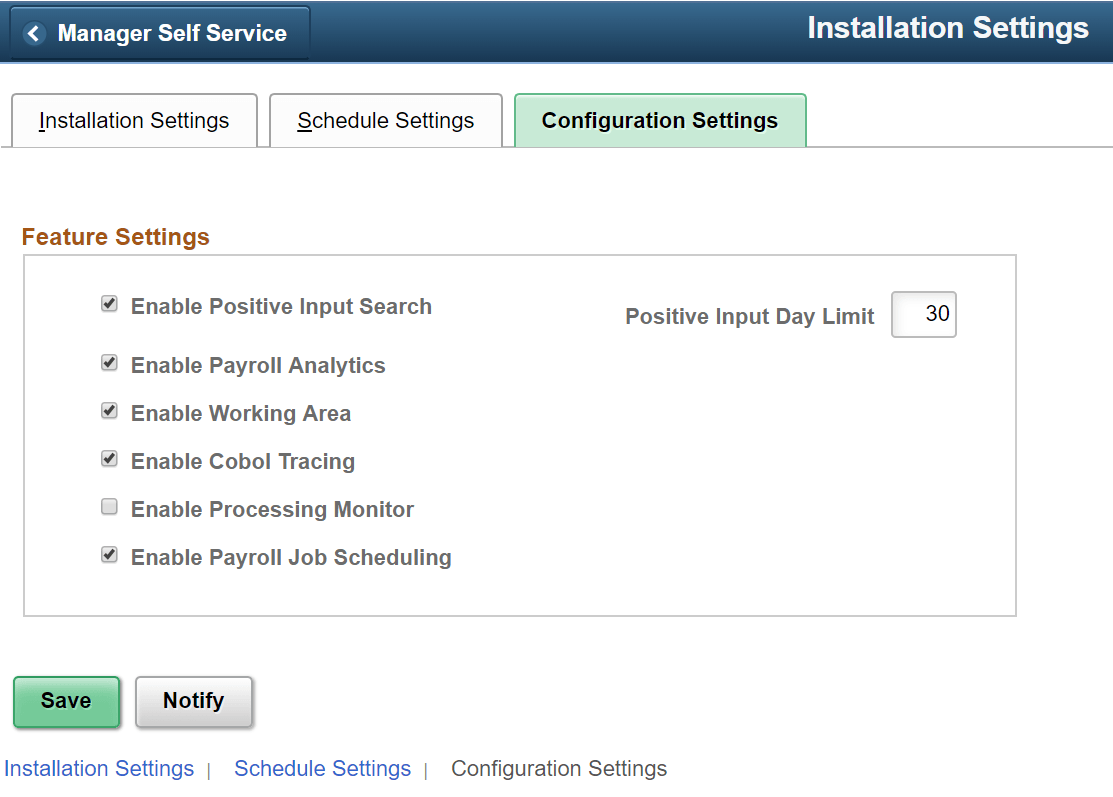Return via the Manager Self Service header button

pos(160,33)
